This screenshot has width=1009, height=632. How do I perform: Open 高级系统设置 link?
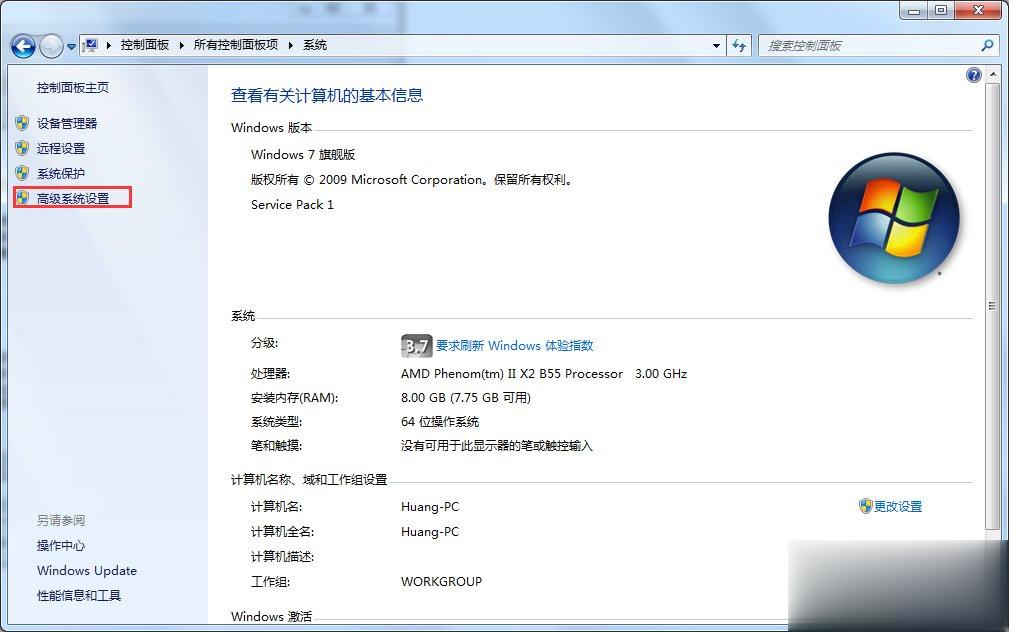73,199
